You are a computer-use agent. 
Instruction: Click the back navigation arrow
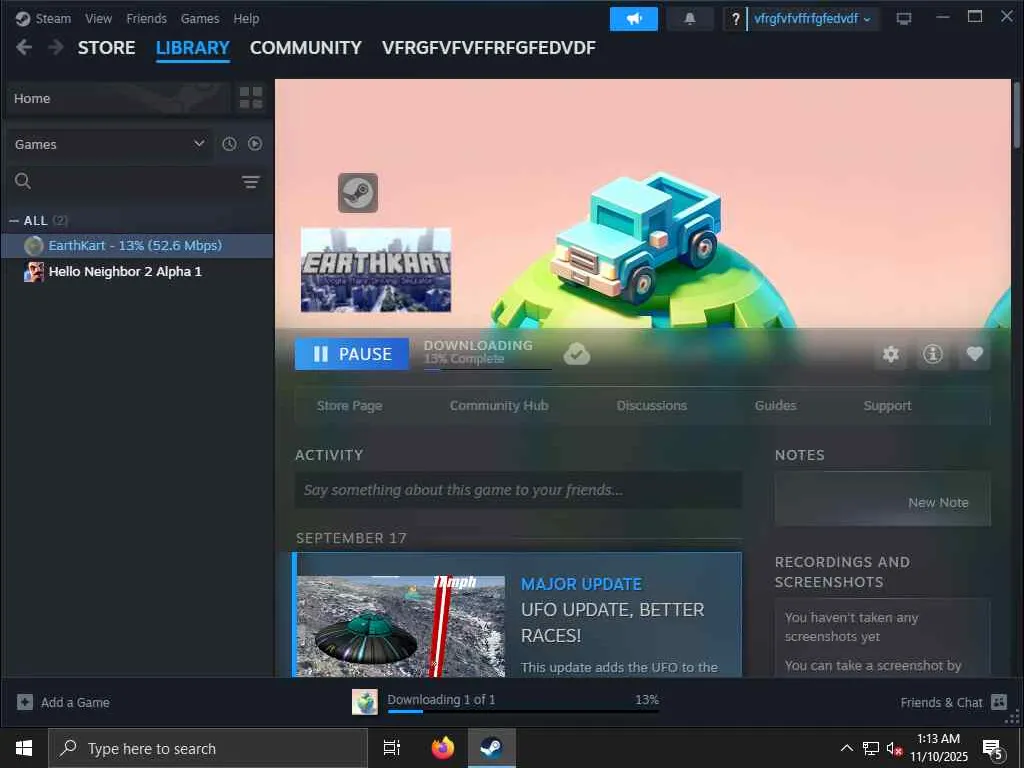[24, 48]
